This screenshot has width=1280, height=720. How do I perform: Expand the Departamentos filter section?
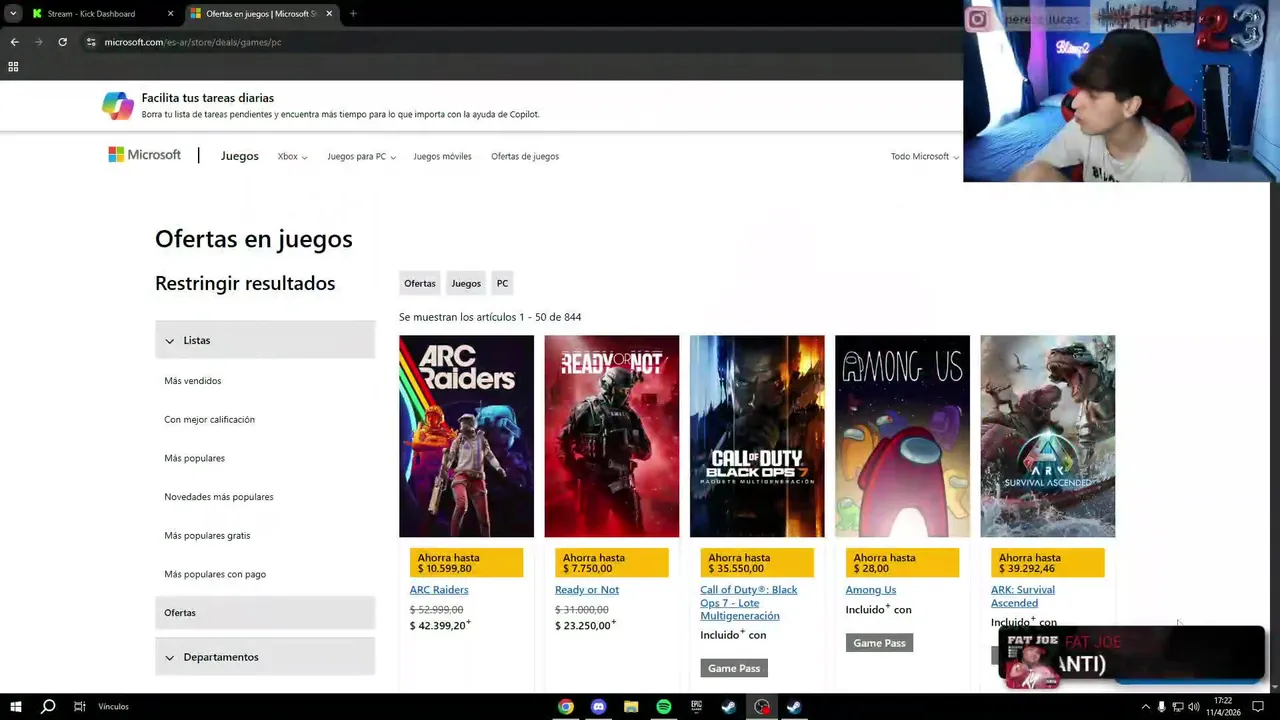(265, 657)
